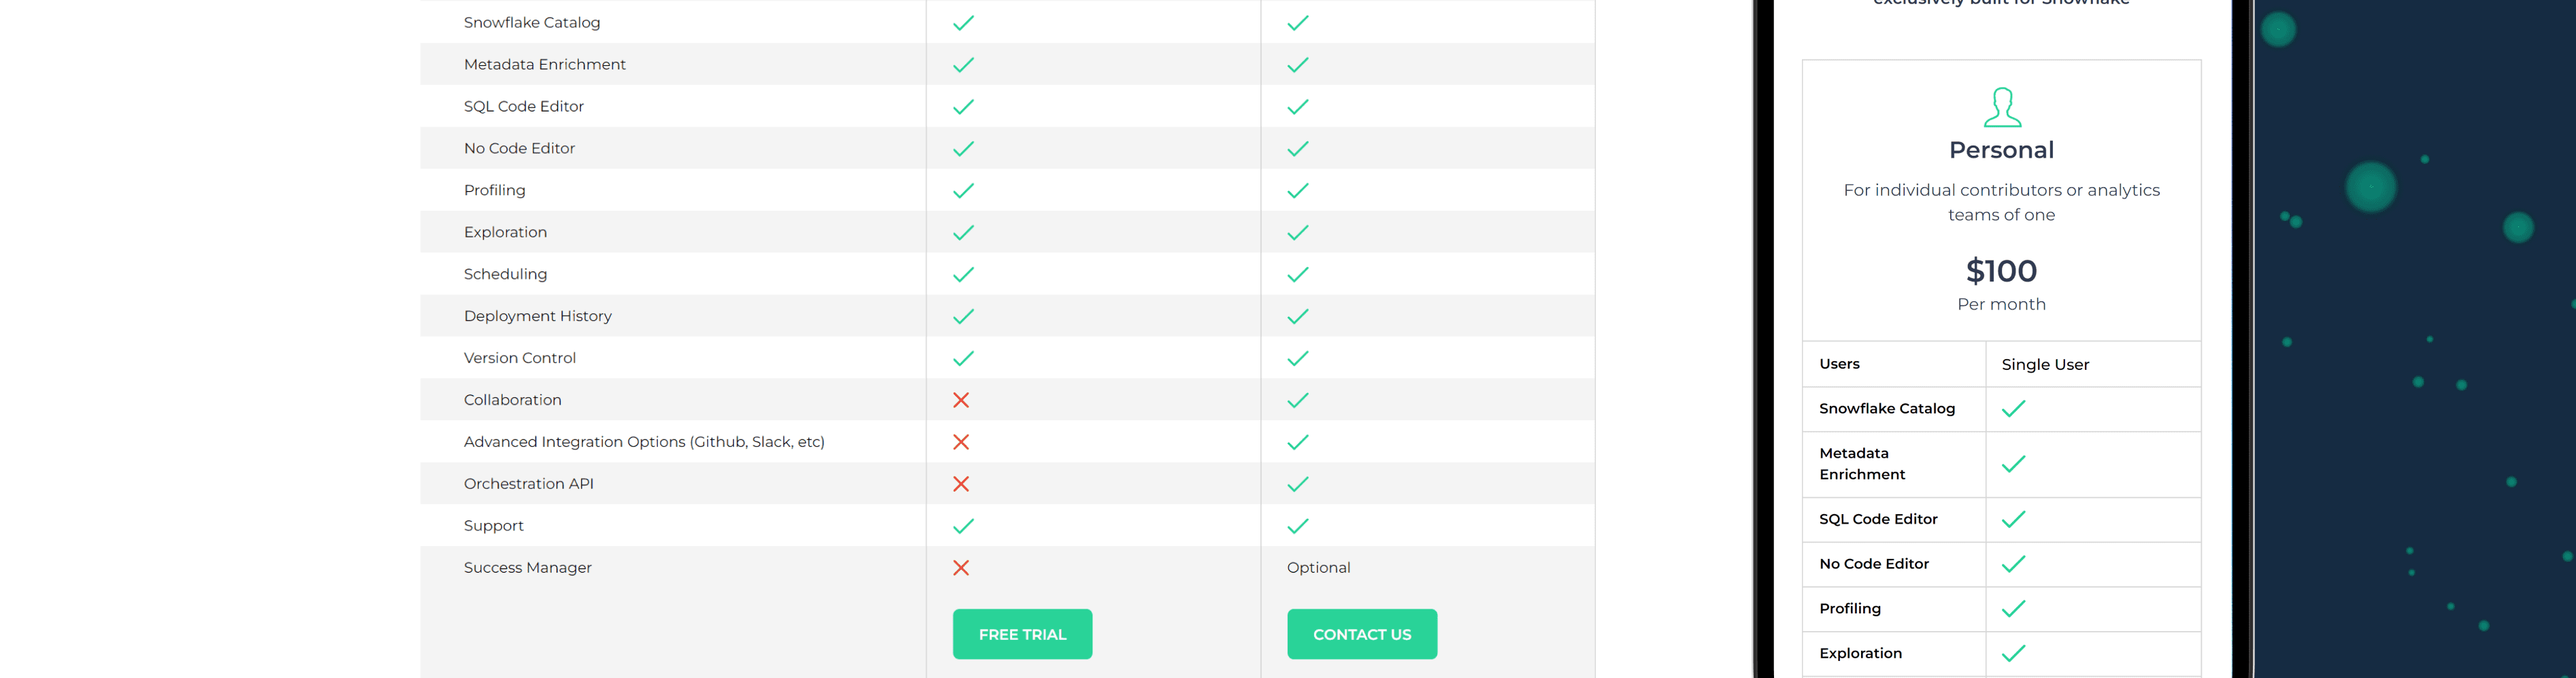Screen dimensions: 2576x678
Task: Click the Single User cell in Personal card
Action: point(2045,364)
